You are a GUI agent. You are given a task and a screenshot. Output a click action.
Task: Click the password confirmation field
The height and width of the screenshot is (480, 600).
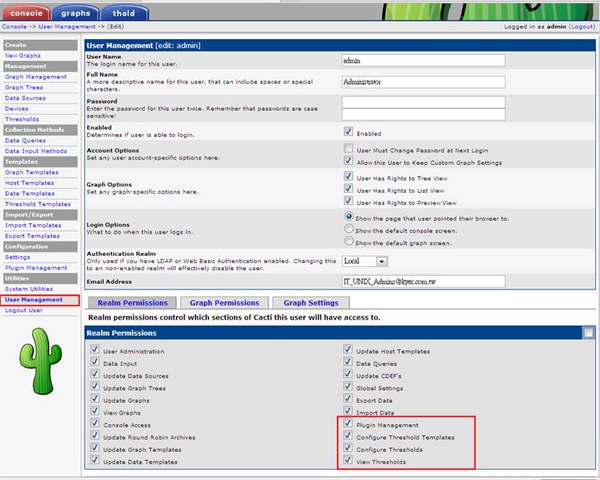point(423,114)
